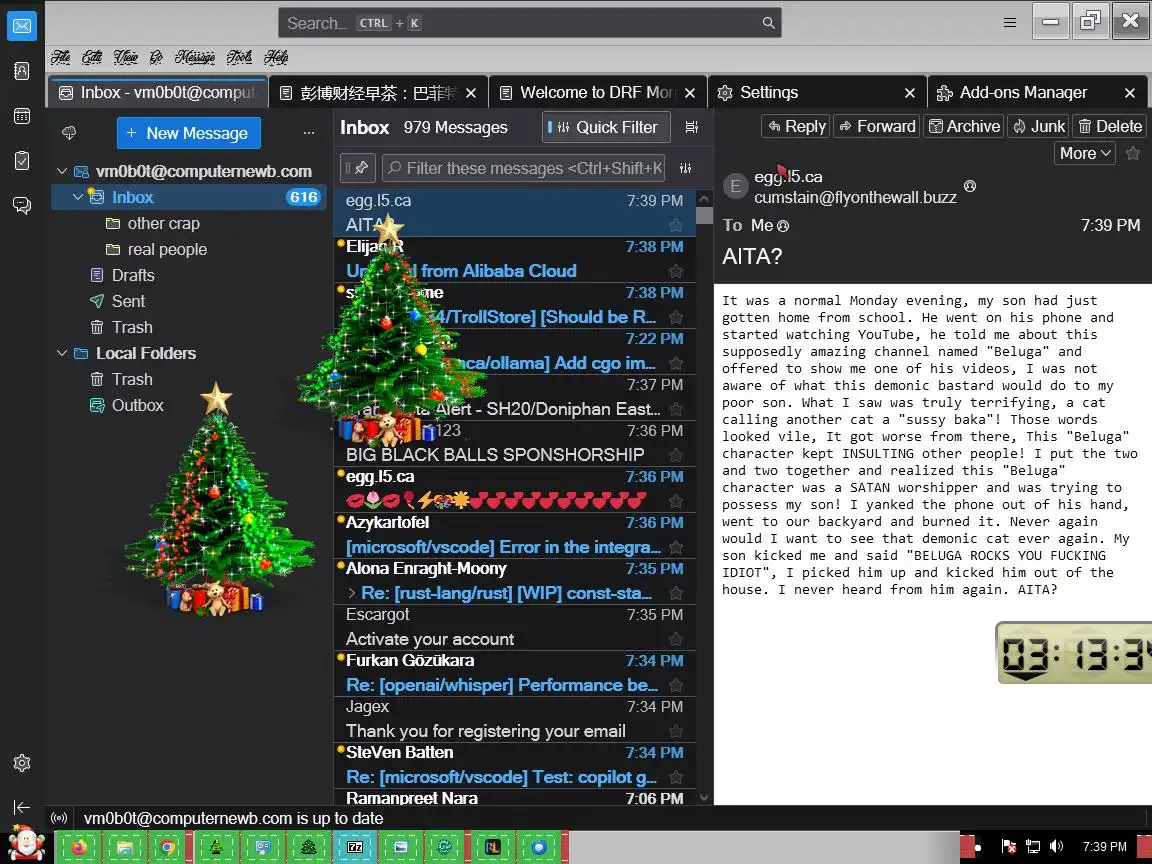Star the Alibaba Cloud message
The width and height of the screenshot is (1152, 864).
[x=676, y=271]
